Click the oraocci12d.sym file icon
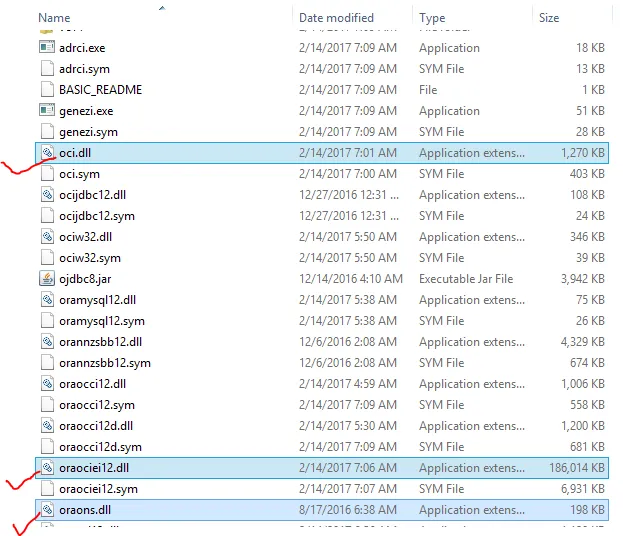 47,447
